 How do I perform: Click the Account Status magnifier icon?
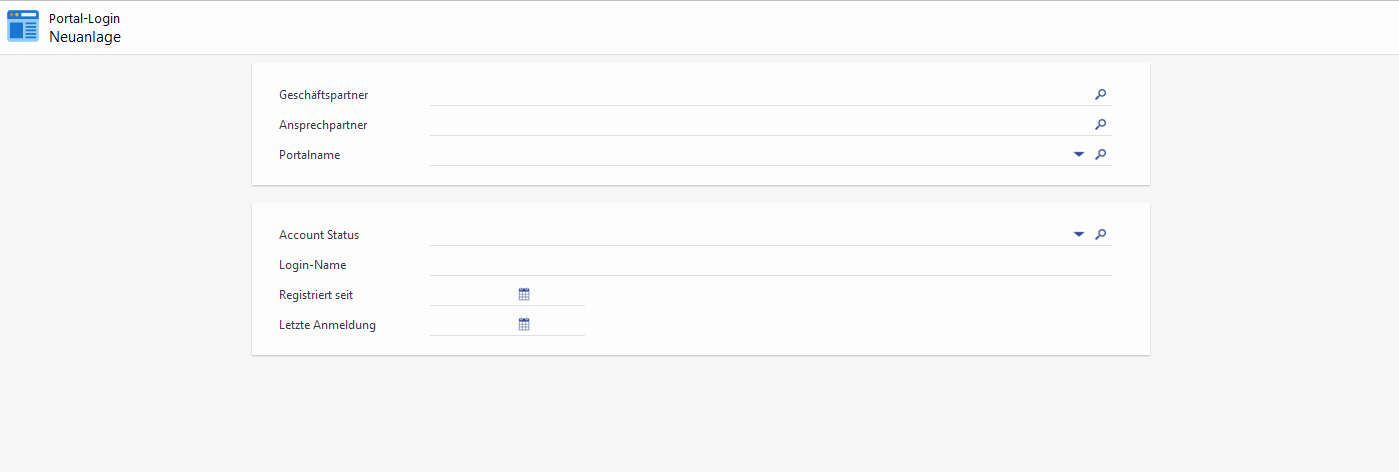pyautogui.click(x=1100, y=235)
